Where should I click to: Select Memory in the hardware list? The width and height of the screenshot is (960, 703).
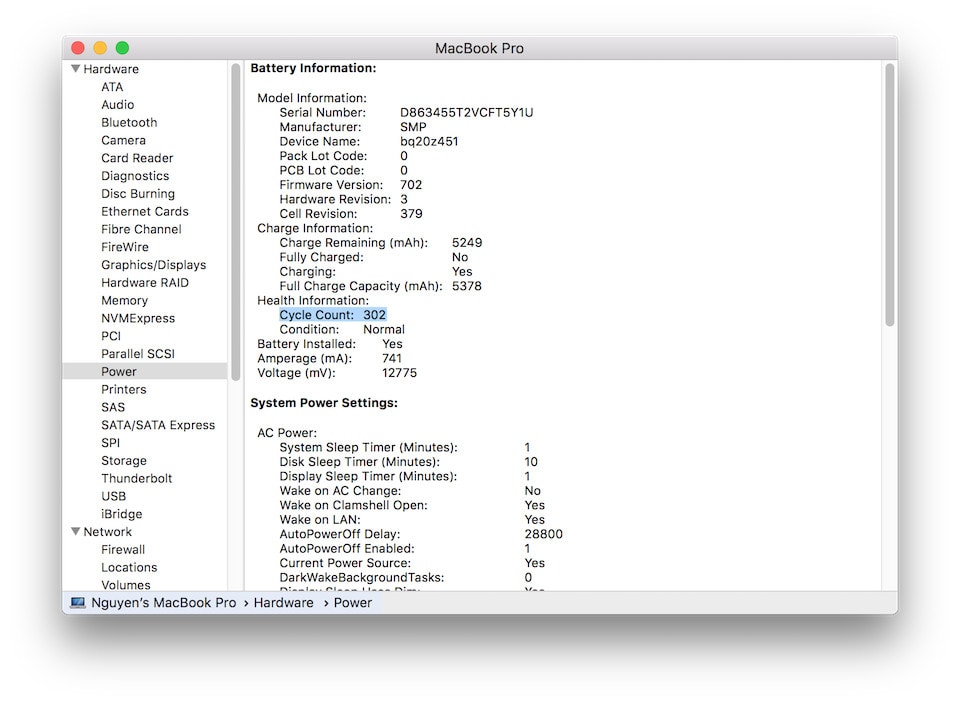pyautogui.click(x=124, y=300)
